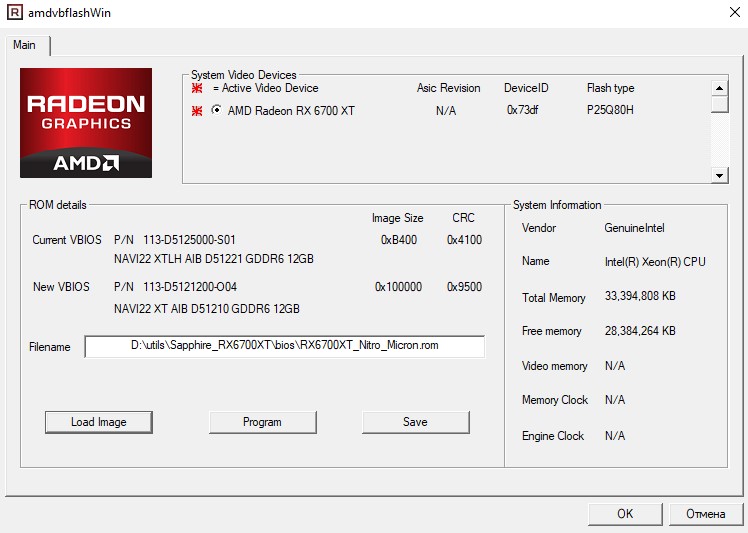
Task: Click the Asic Revision column header
Action: pos(448,88)
